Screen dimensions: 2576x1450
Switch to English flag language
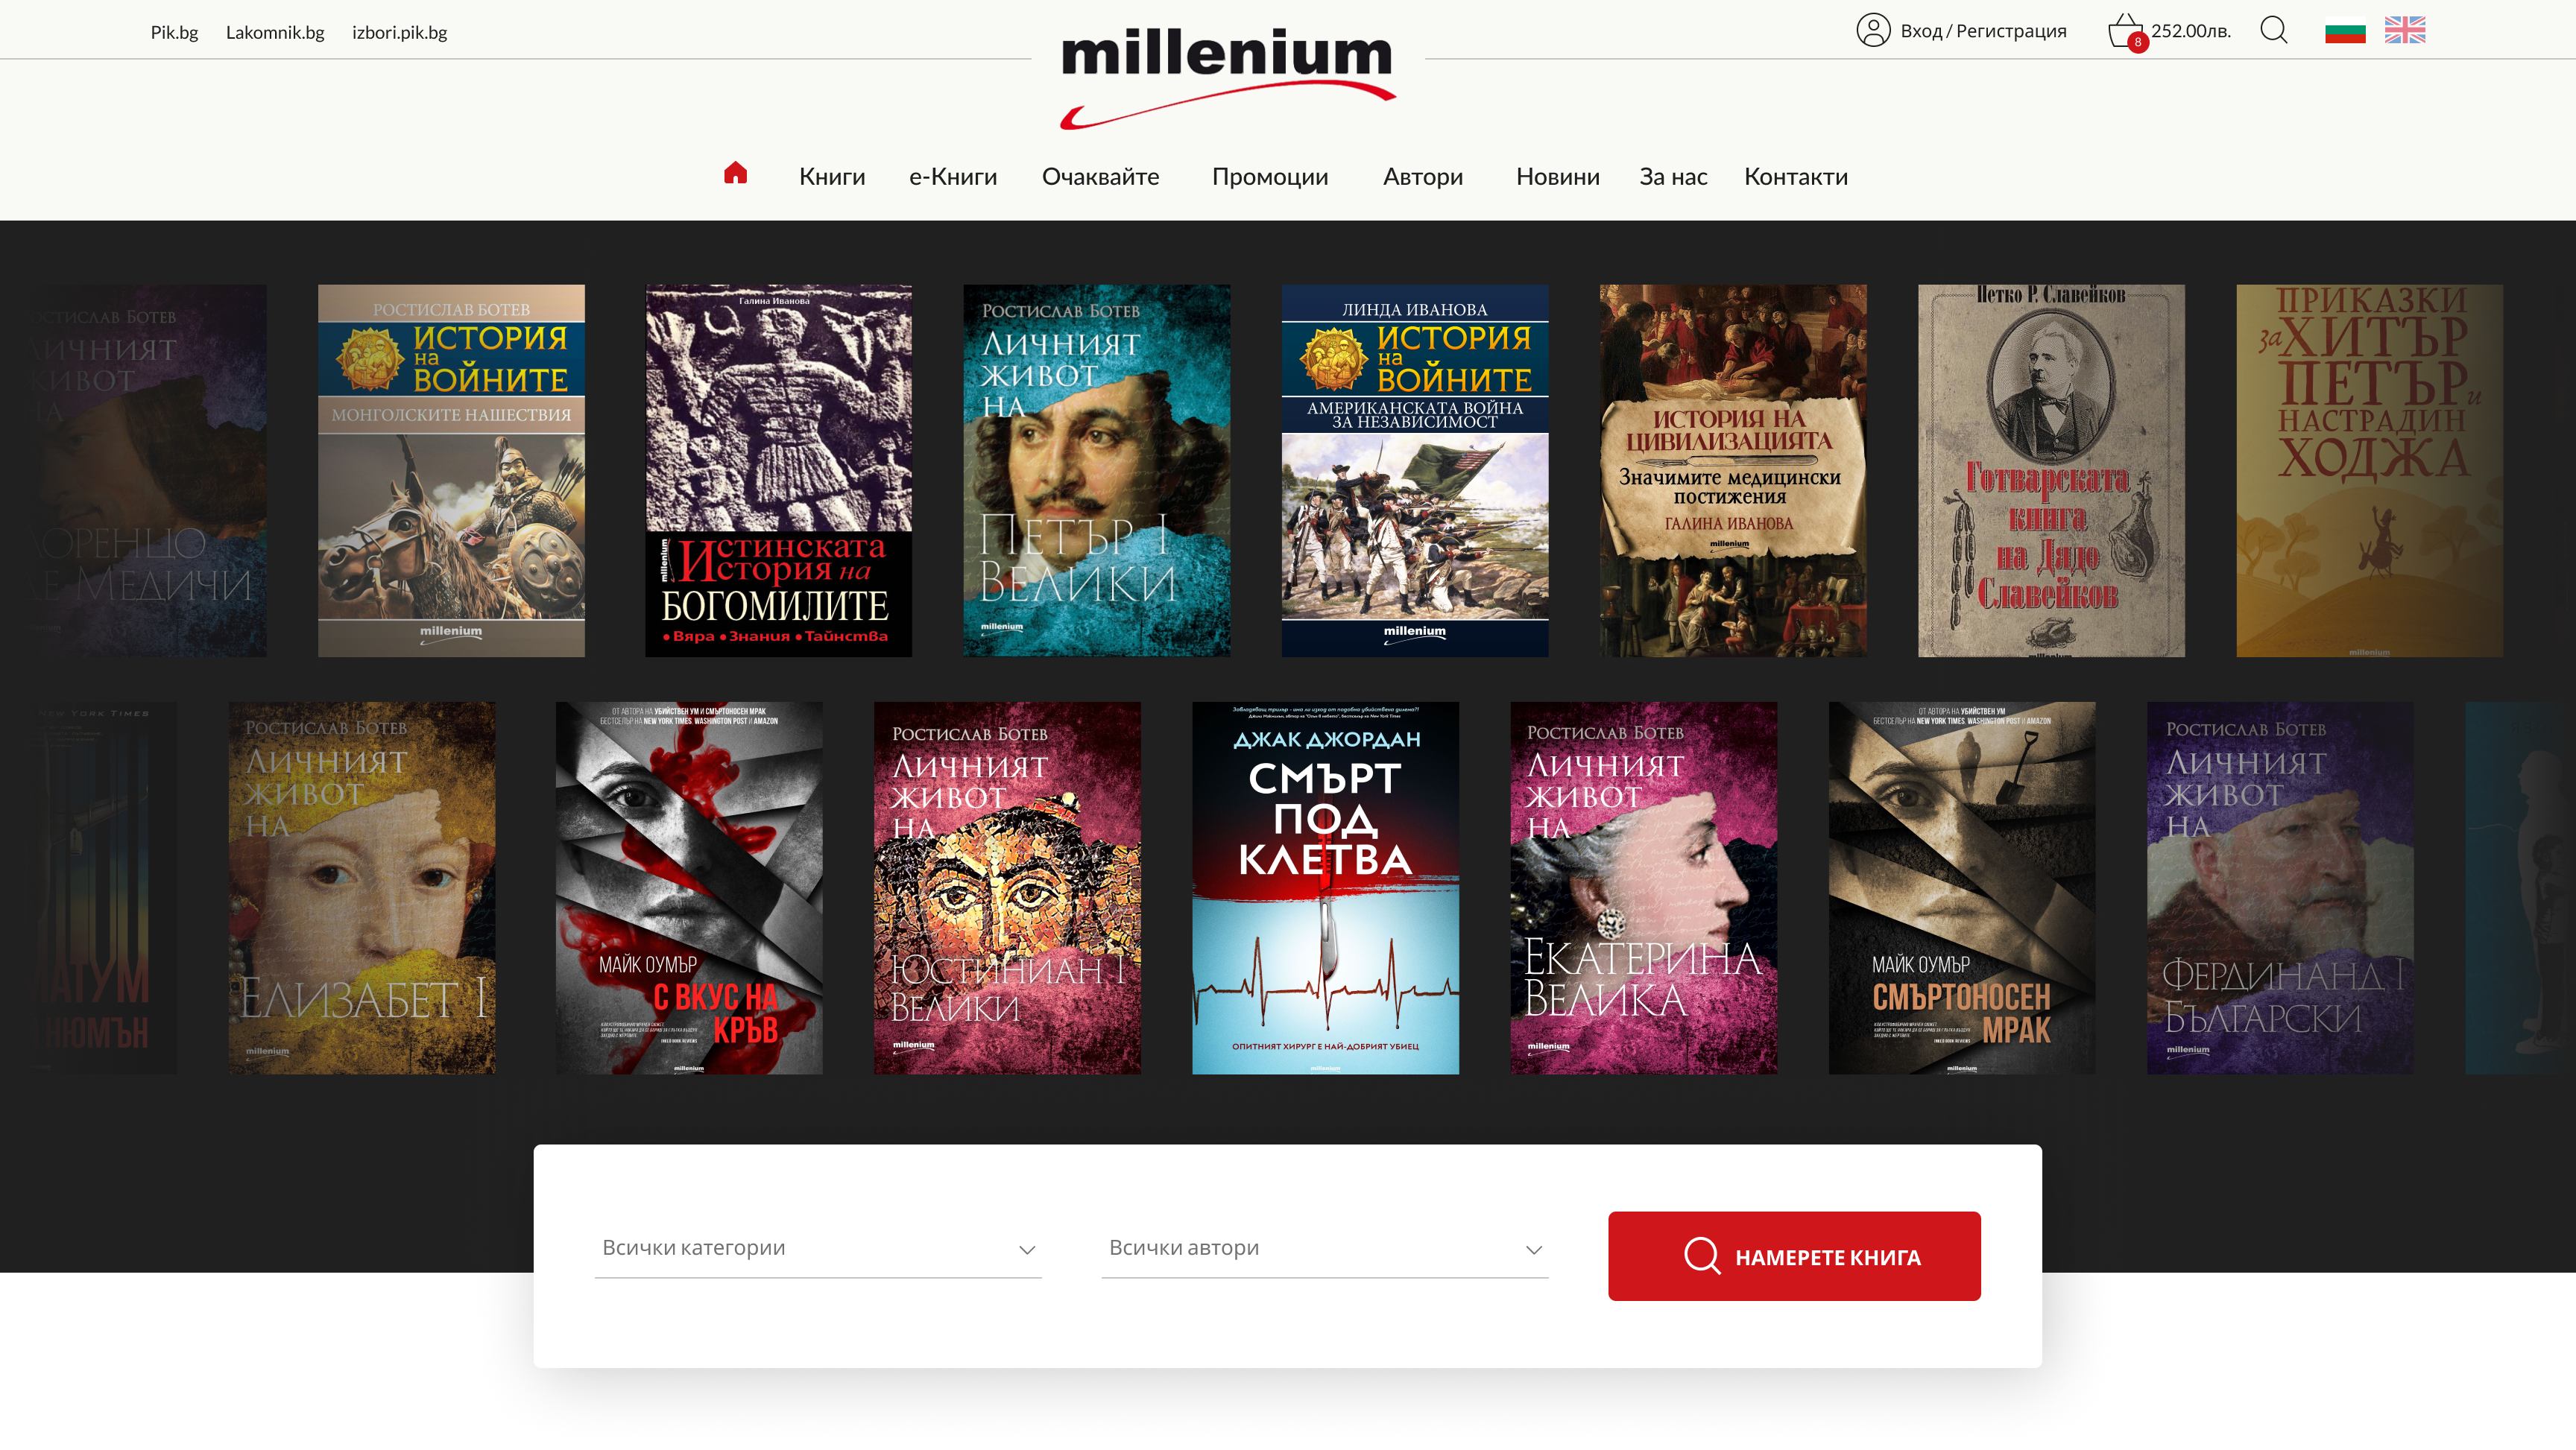[2405, 30]
